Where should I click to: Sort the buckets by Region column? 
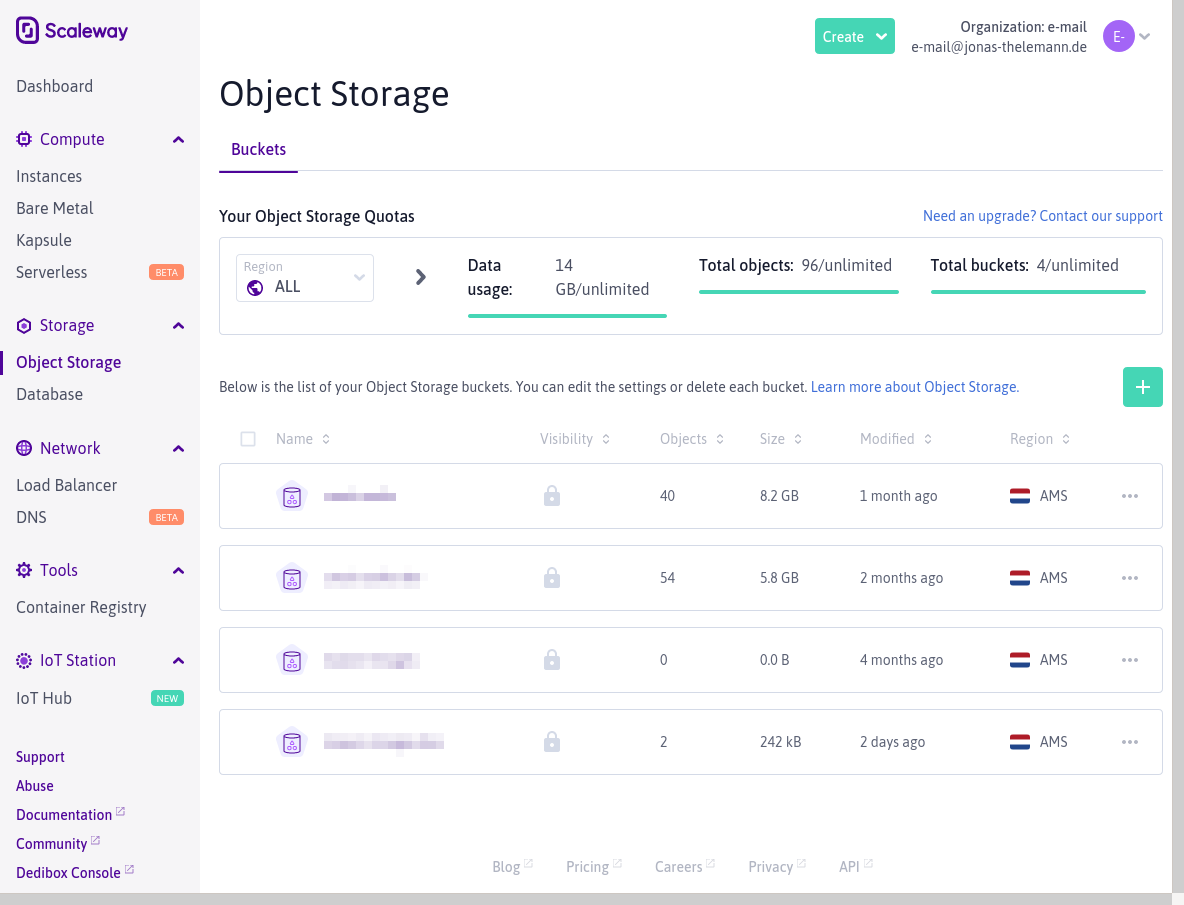1040,439
